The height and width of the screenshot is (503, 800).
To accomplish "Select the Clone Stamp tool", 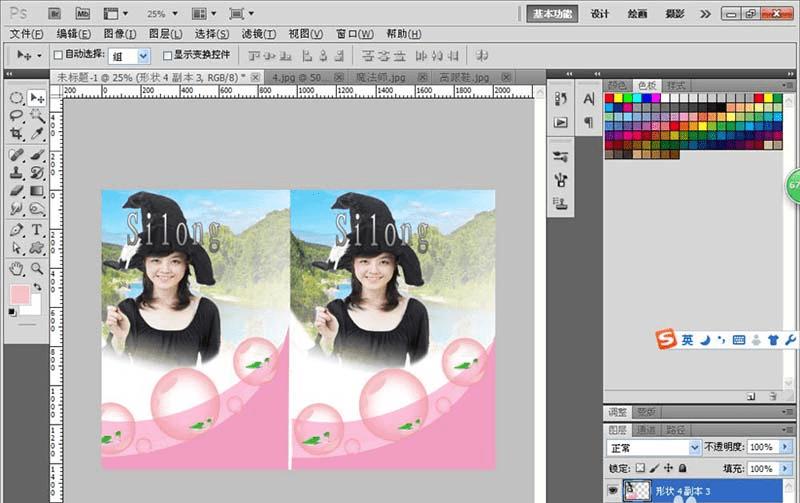I will [x=16, y=173].
